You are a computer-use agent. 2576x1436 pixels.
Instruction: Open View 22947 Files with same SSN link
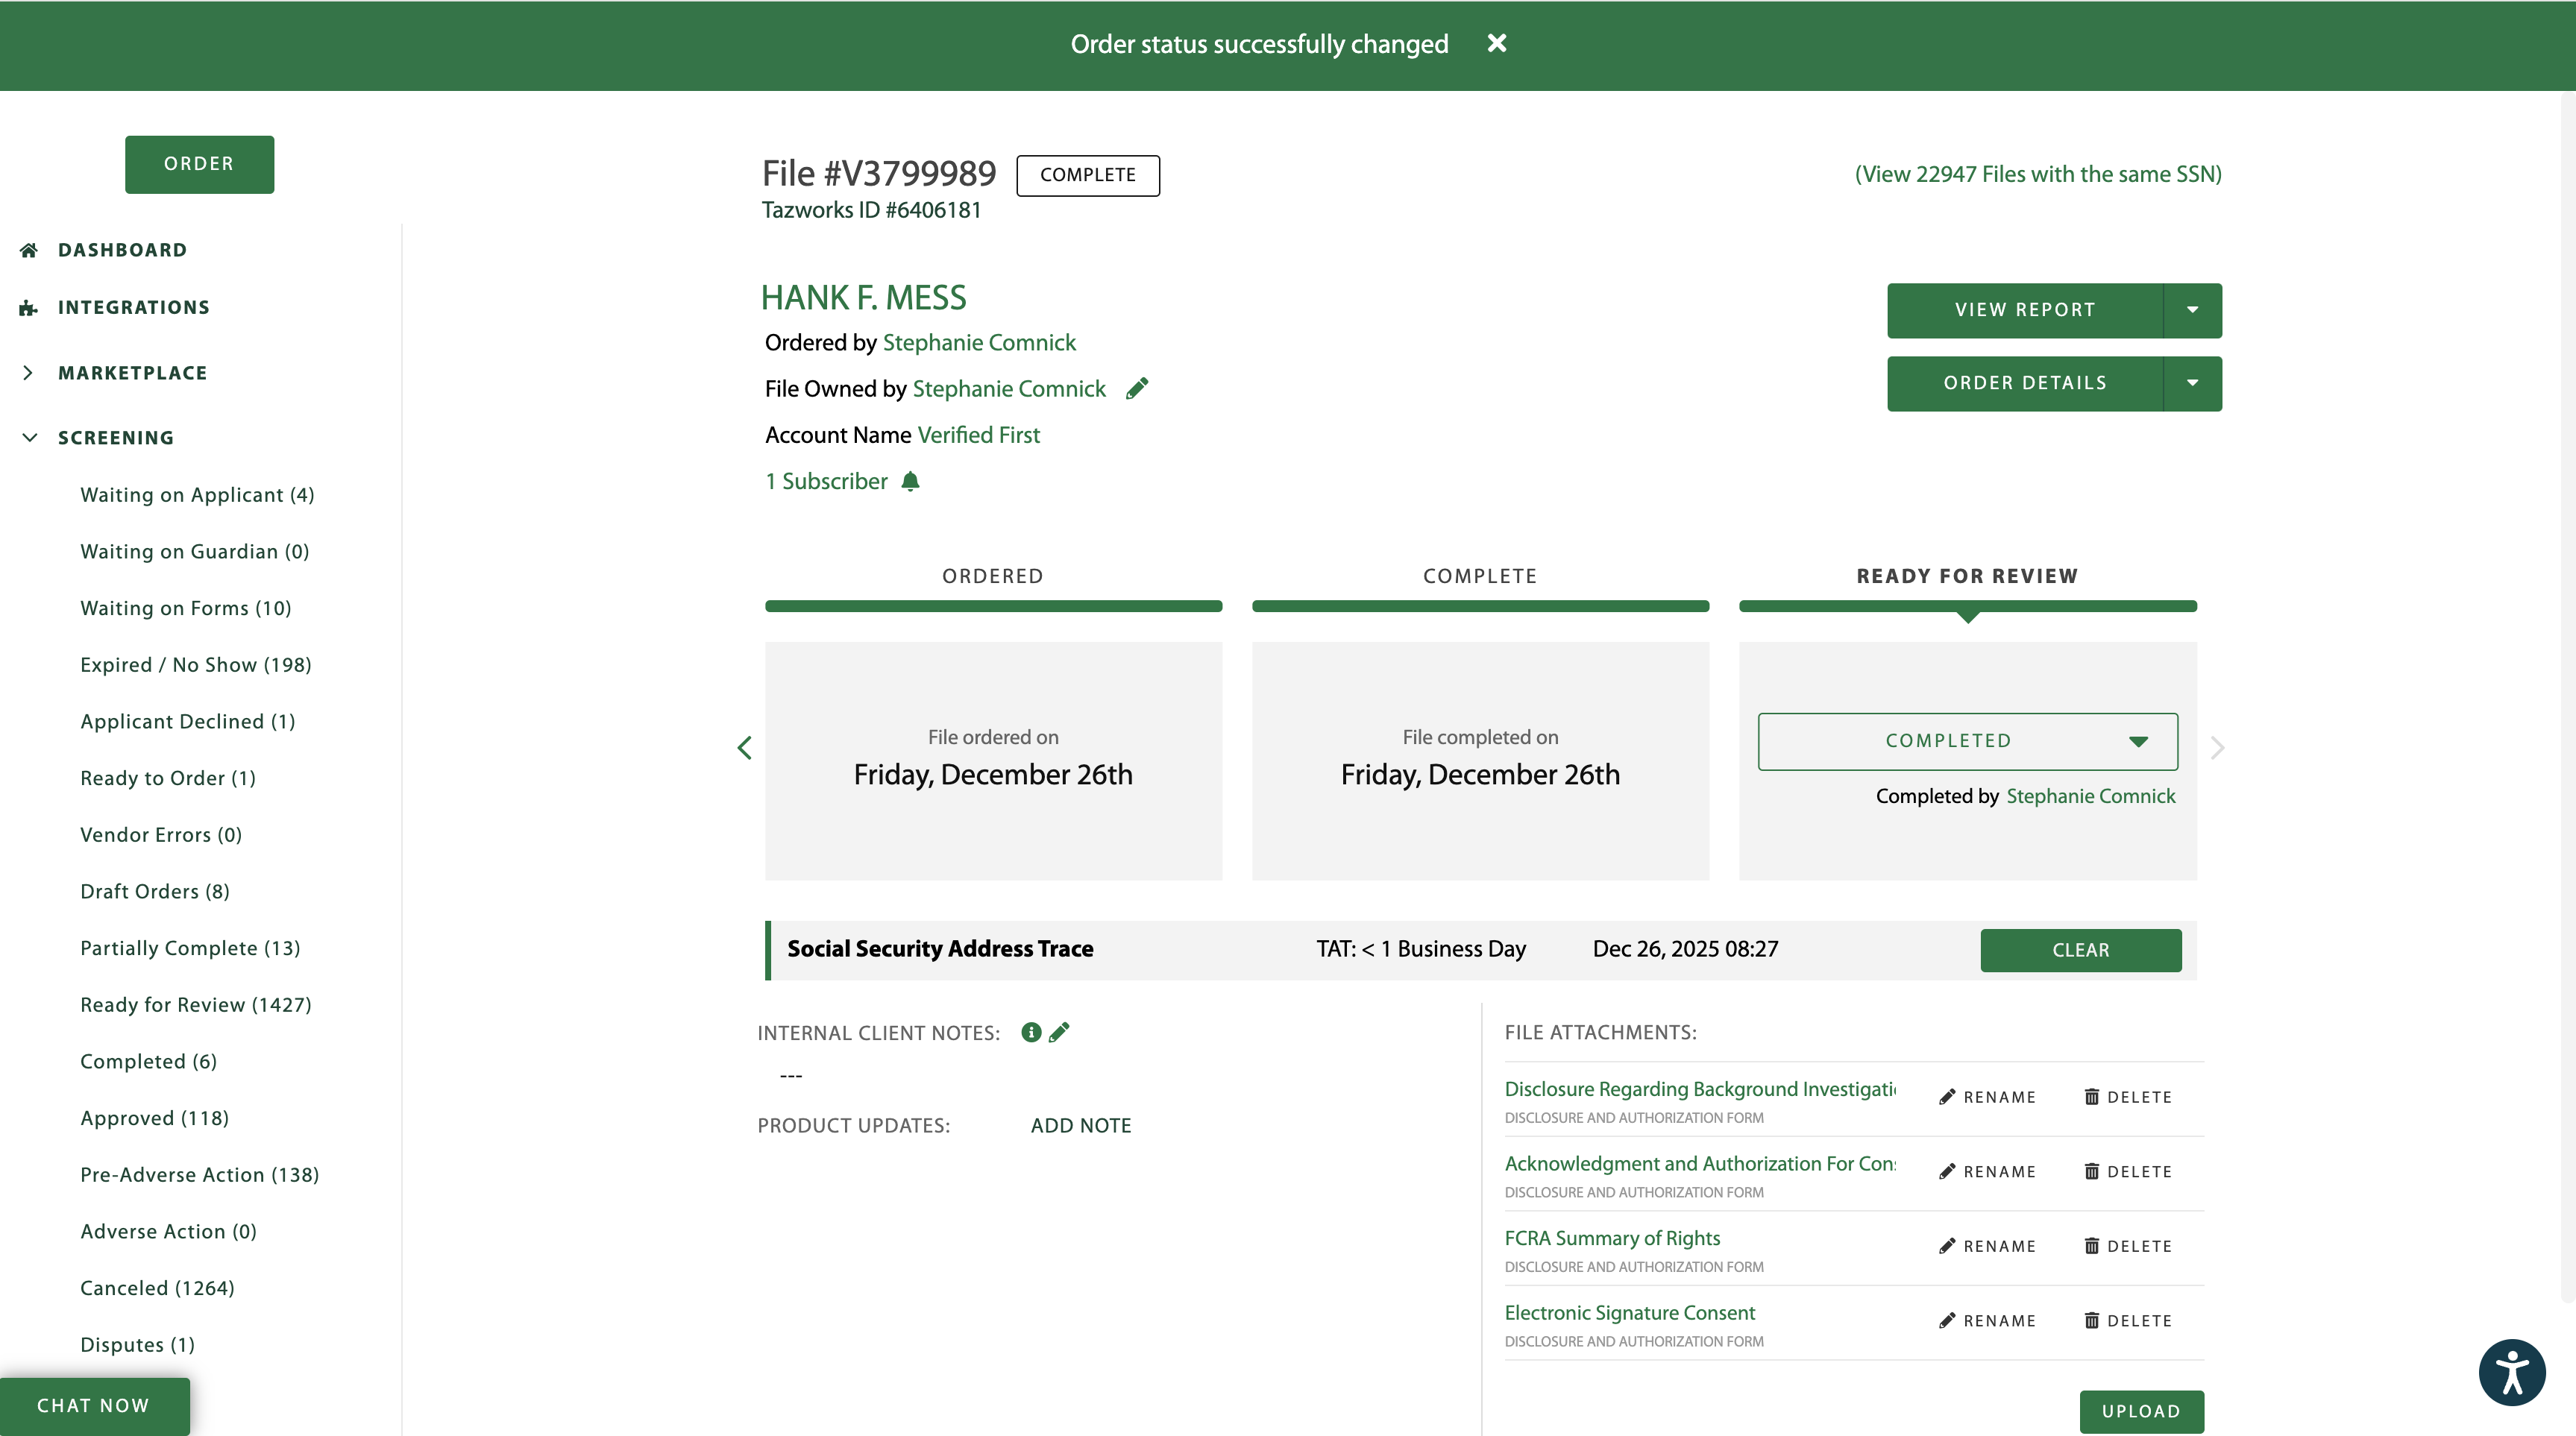2038,174
